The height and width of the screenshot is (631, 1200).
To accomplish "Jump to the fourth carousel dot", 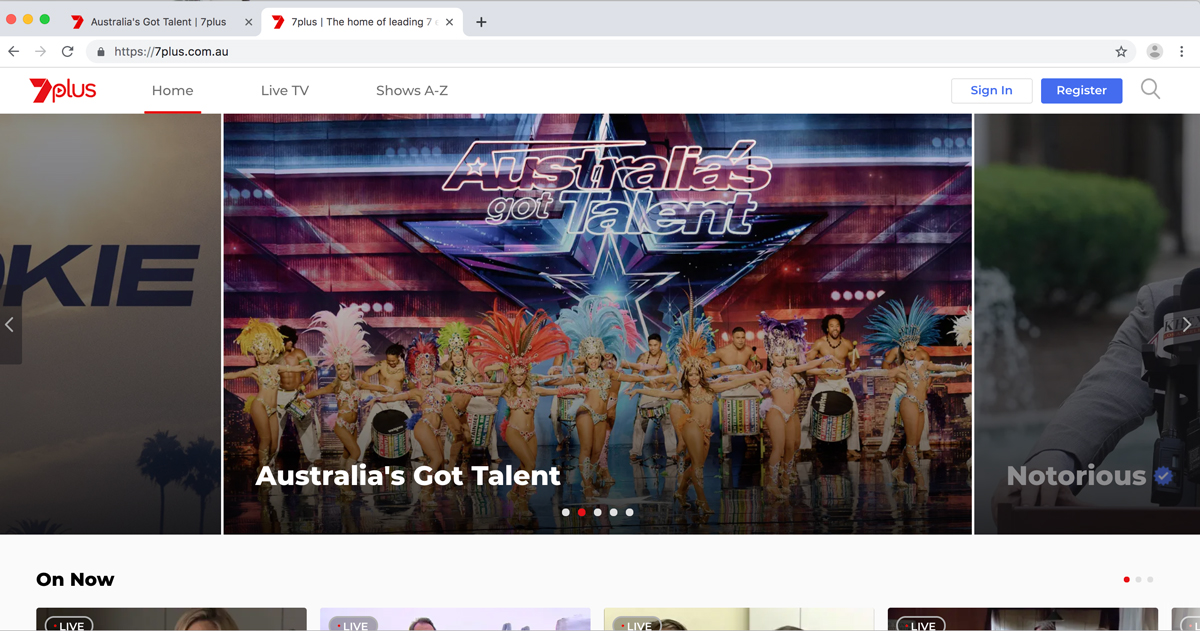I will [614, 512].
